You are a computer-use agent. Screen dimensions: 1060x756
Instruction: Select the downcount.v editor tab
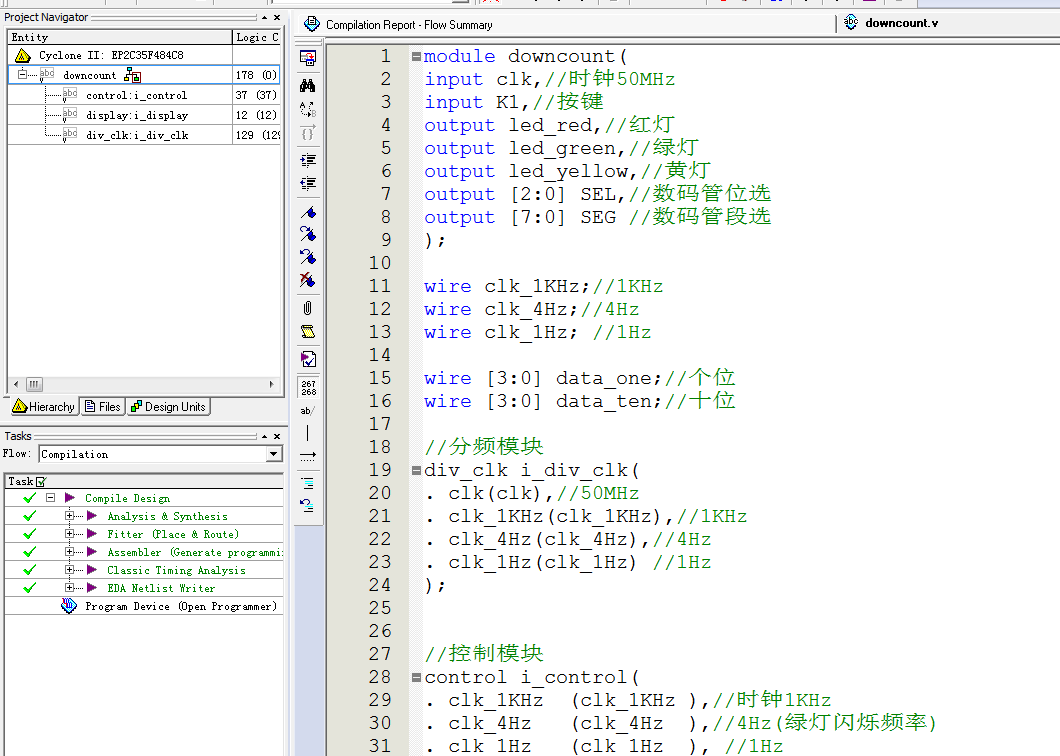click(901, 23)
